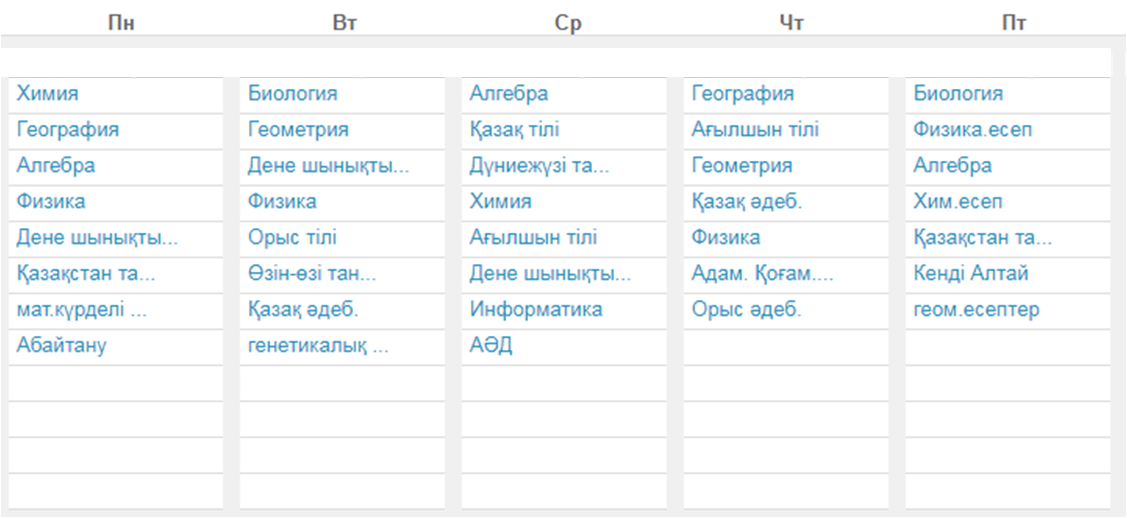Open Адам. Қоғам.... on Thursday
The image size is (1127, 518).
(763, 273)
